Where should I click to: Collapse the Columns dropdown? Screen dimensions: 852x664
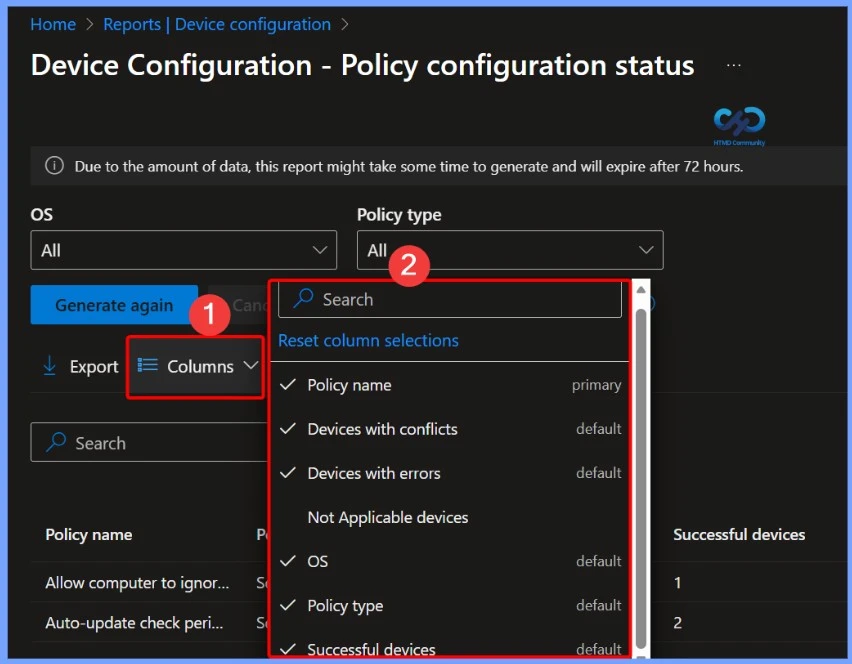(x=249, y=366)
